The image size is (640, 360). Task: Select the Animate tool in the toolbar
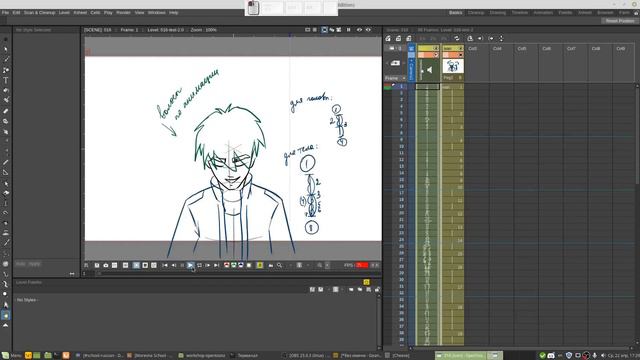pos(6,40)
